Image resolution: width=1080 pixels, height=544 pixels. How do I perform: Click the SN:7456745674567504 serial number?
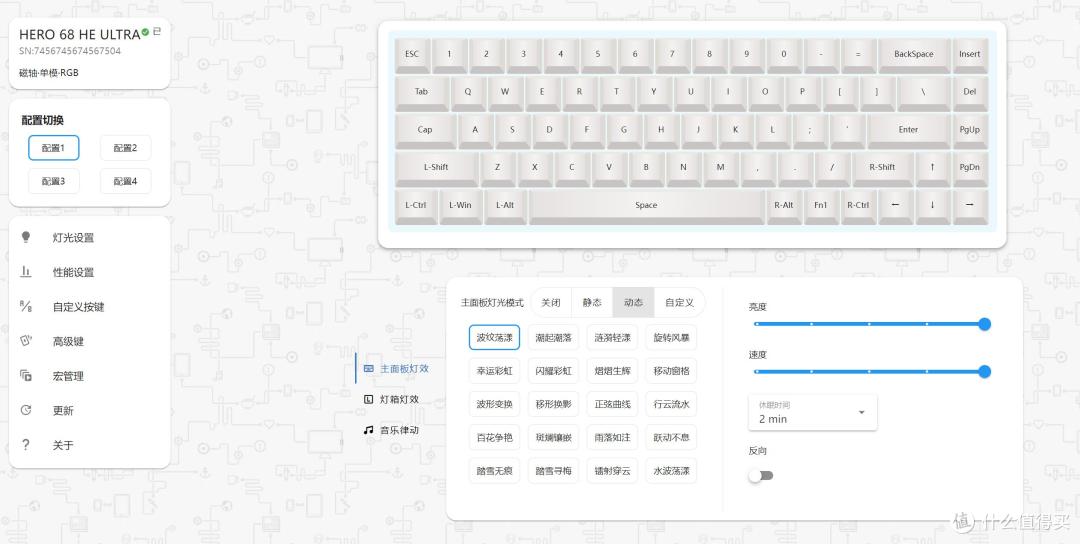coord(70,51)
